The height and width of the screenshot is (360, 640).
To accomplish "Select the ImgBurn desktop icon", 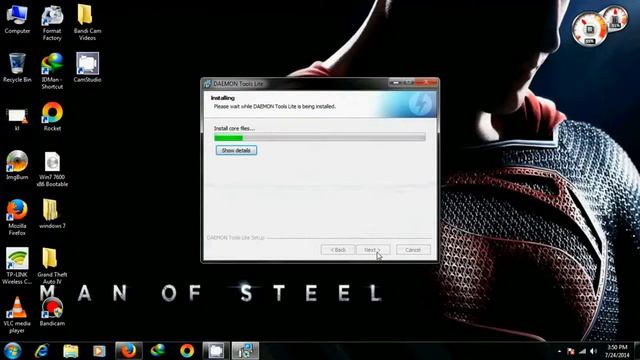I will click(x=17, y=165).
